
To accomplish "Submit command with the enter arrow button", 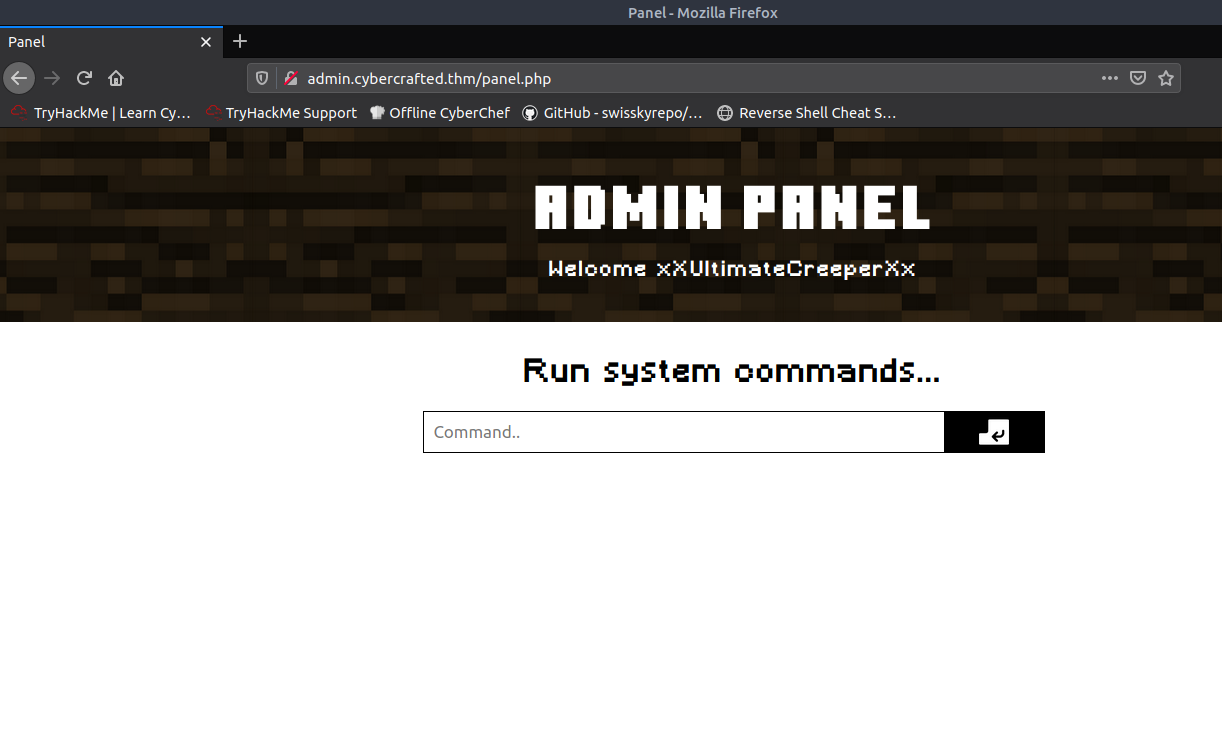I will (994, 432).
